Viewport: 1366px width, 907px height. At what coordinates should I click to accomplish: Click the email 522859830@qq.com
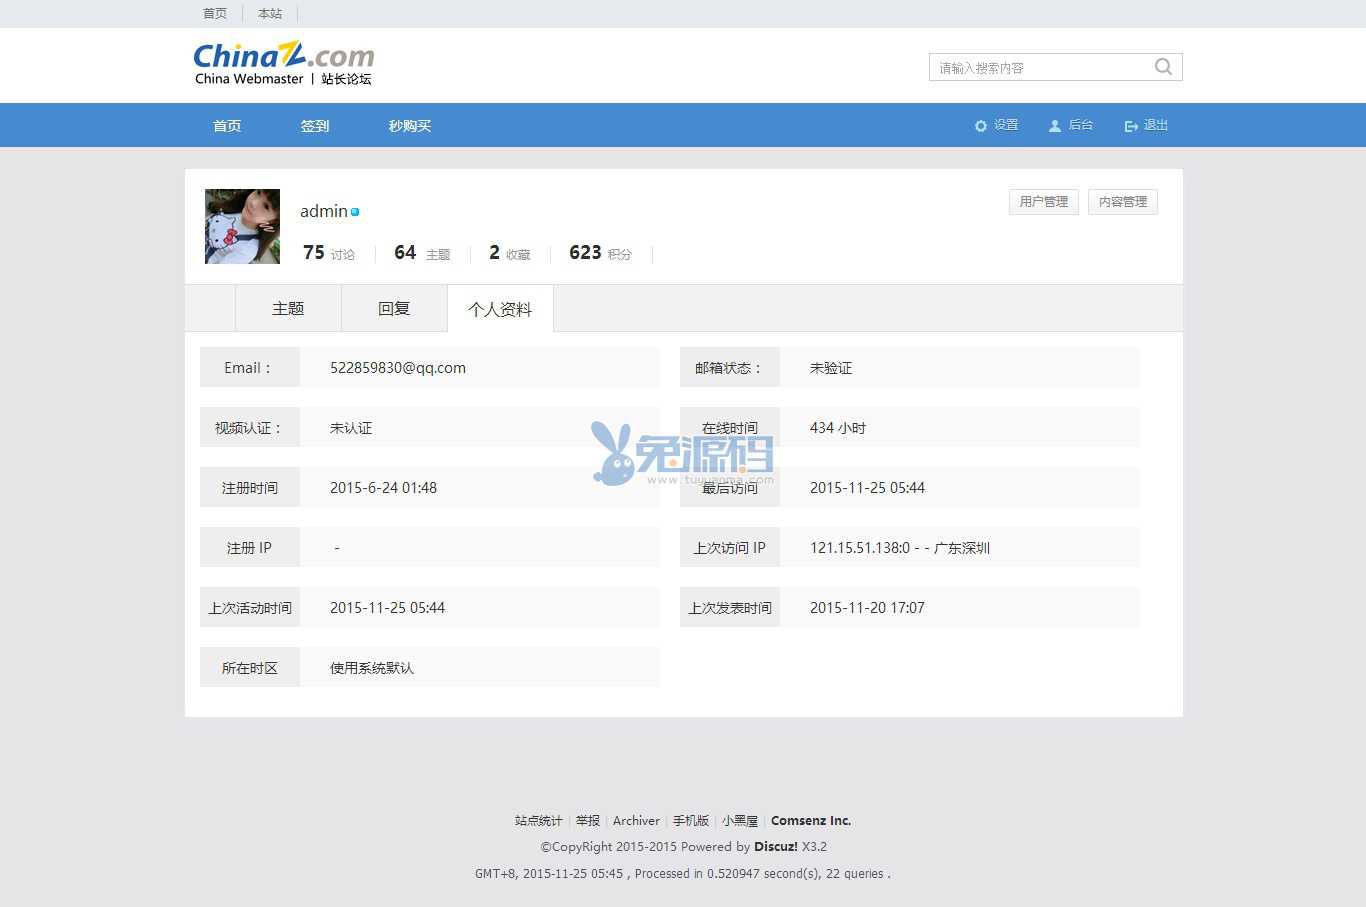pos(398,368)
